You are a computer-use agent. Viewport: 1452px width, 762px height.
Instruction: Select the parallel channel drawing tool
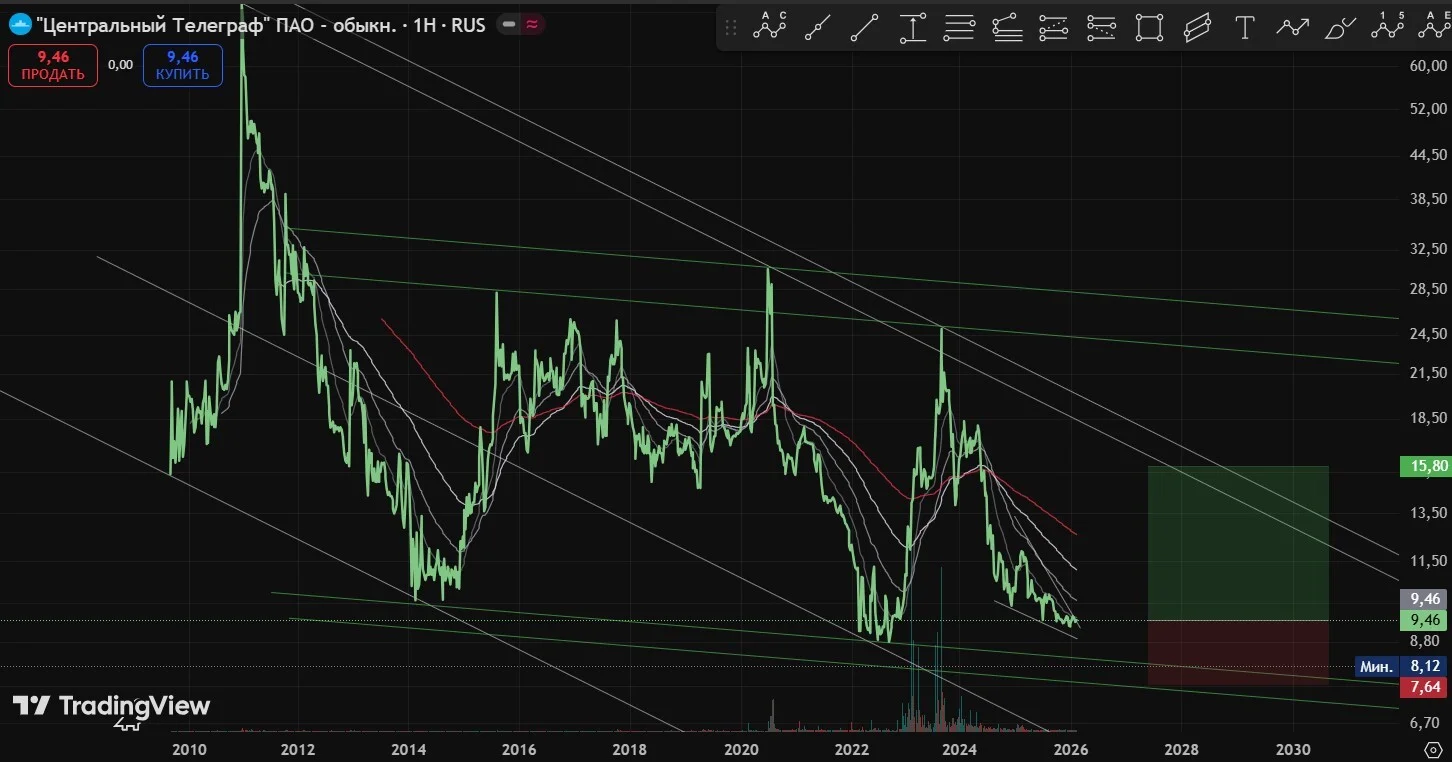point(1197,27)
